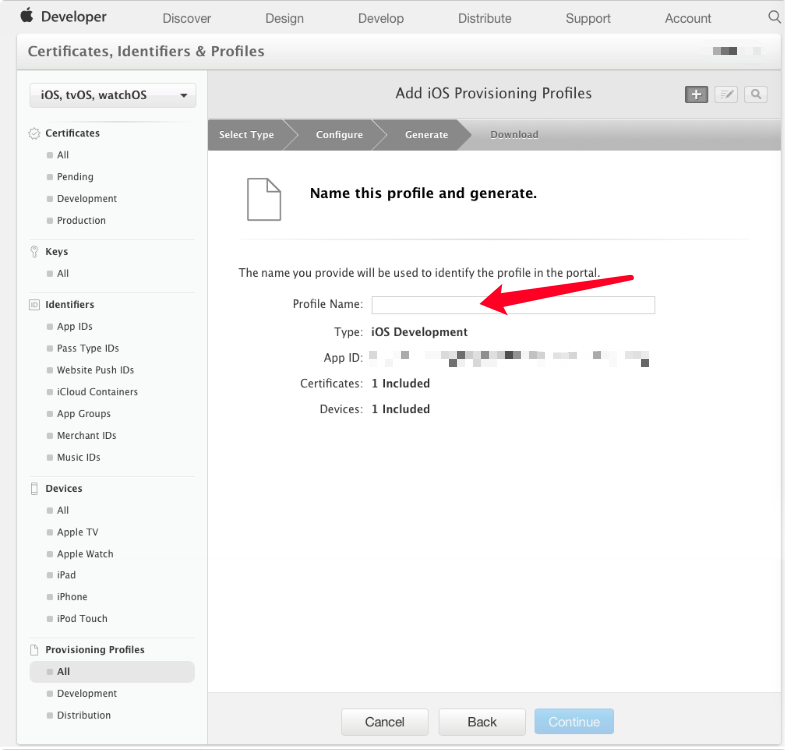Go to the Select Type step

[x=246, y=135]
